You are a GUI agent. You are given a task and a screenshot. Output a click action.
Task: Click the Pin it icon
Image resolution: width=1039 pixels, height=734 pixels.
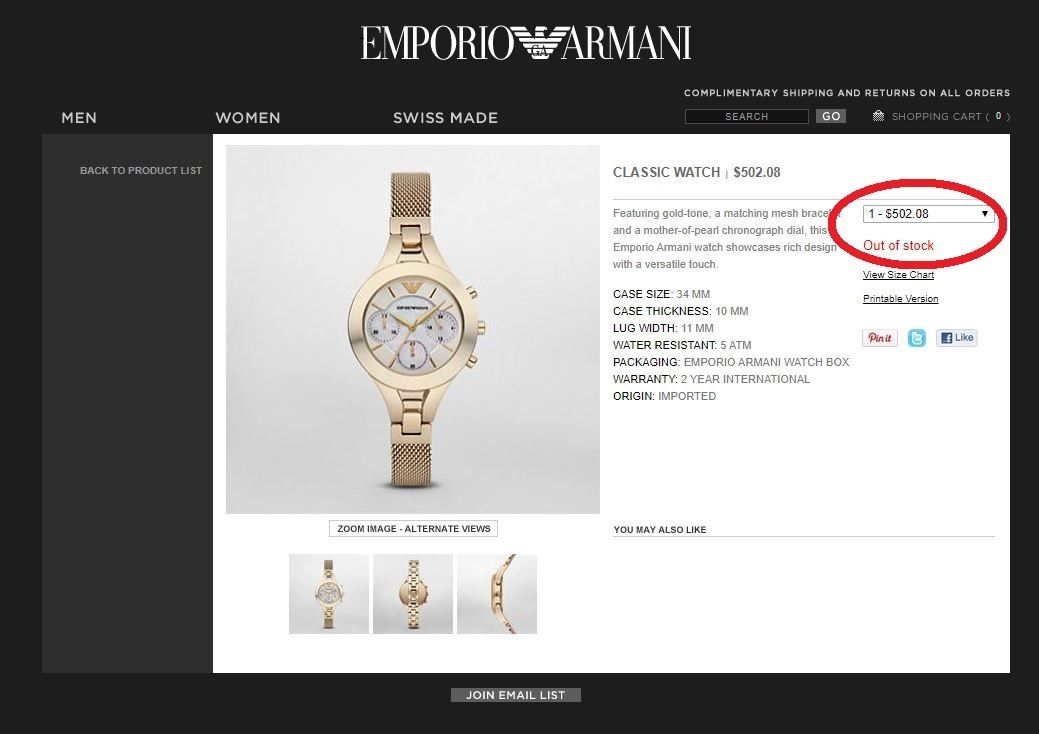(x=879, y=338)
